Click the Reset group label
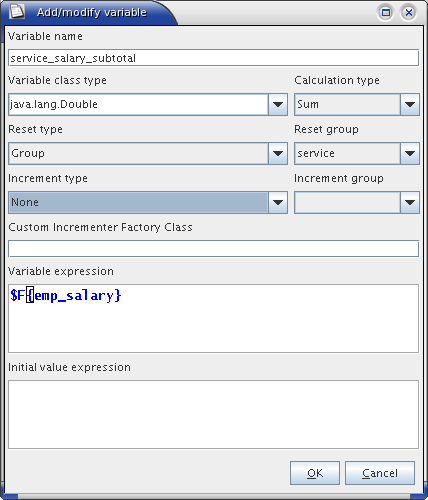 tap(326, 129)
